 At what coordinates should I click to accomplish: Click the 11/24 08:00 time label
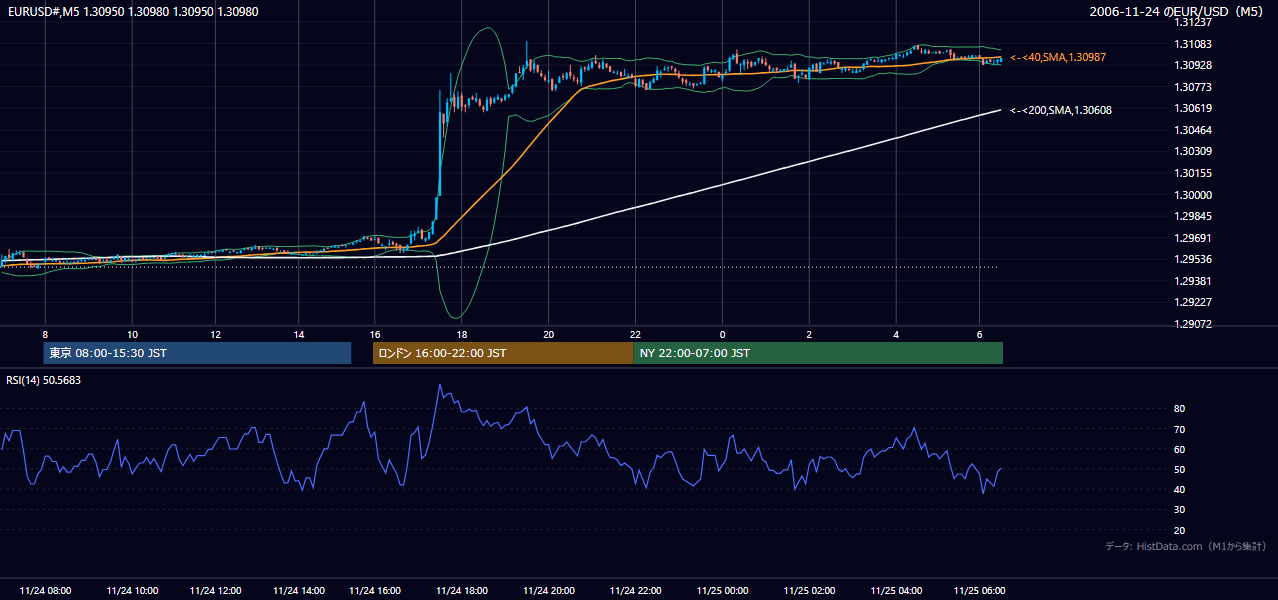coord(45,591)
